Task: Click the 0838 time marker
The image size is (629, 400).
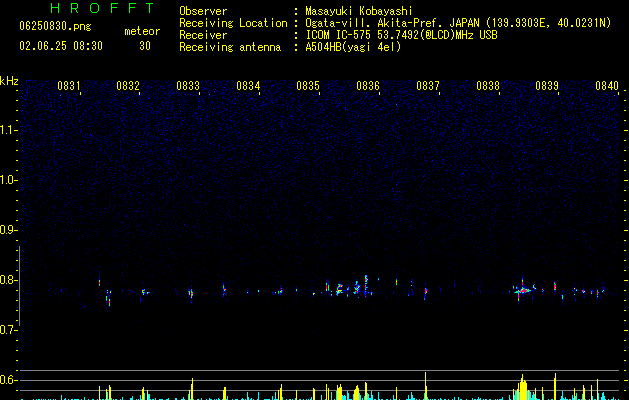Action: 488,86
